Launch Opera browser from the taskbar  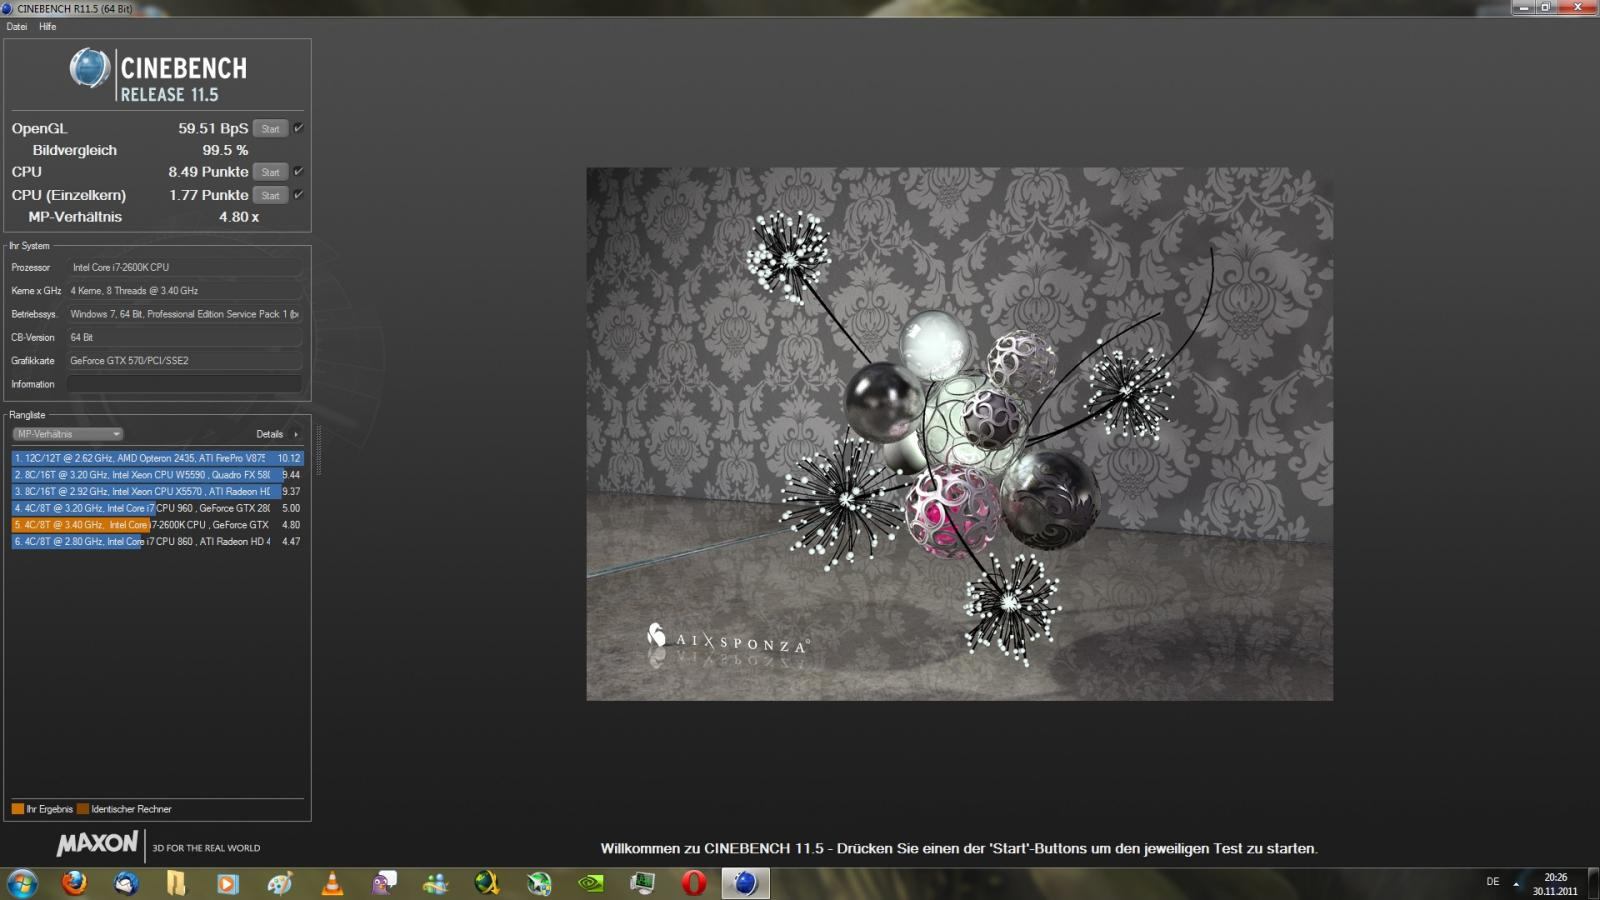click(694, 883)
